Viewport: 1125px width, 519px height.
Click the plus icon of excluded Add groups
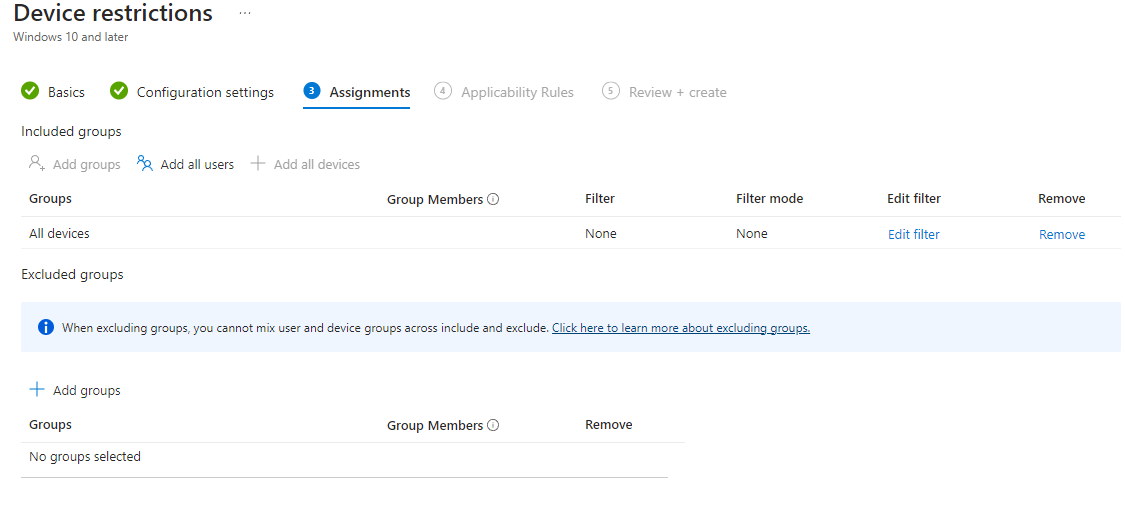[36, 389]
